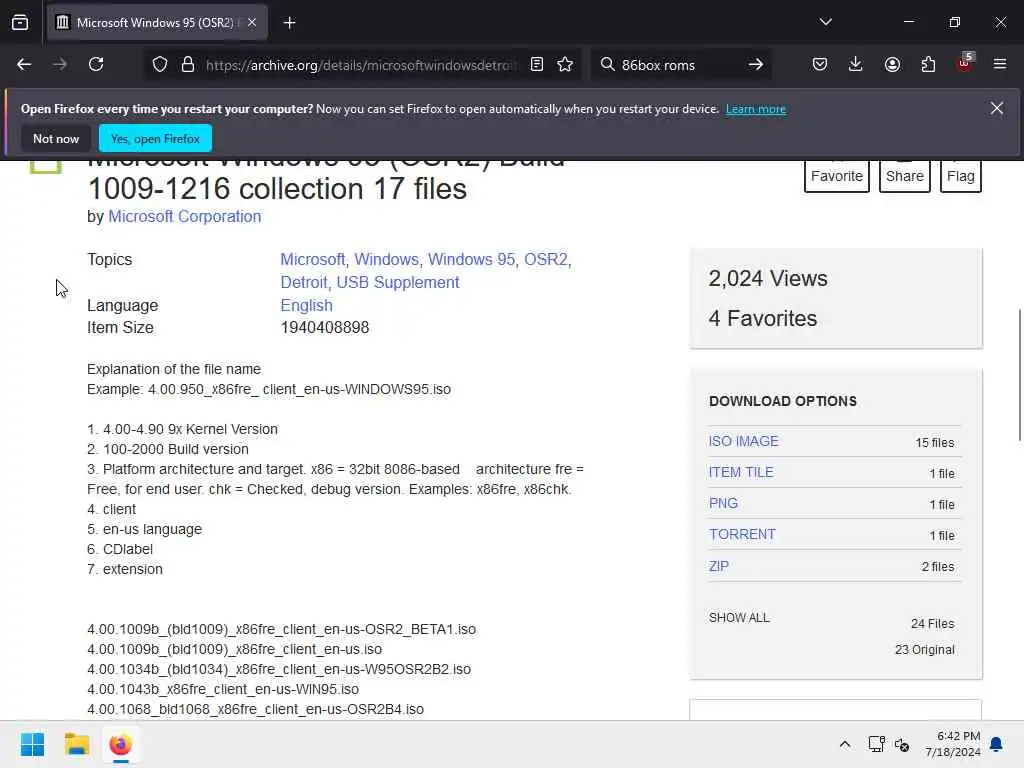This screenshot has width=1024, height=768.
Task: Select the Microsoft Windows 95 (OSR2) tab
Action: point(157,23)
